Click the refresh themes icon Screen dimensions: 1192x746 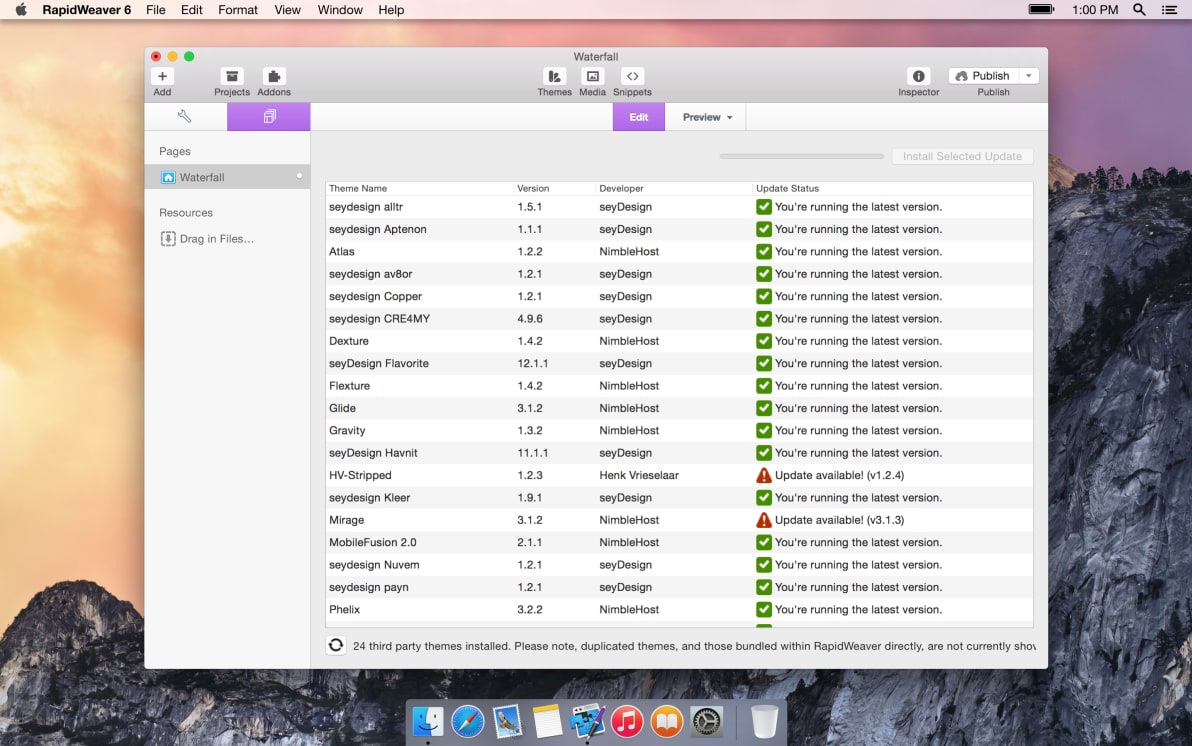click(x=335, y=645)
